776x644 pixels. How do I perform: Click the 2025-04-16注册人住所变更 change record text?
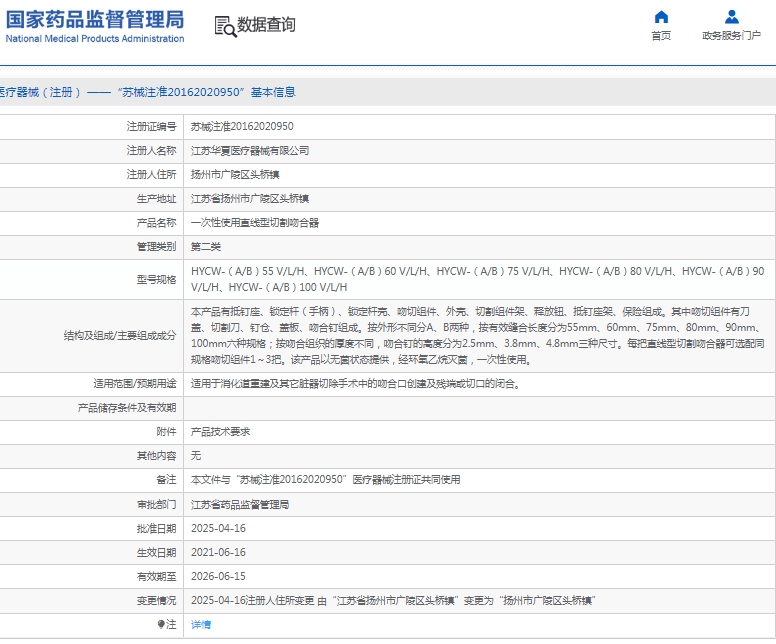[x=393, y=601]
